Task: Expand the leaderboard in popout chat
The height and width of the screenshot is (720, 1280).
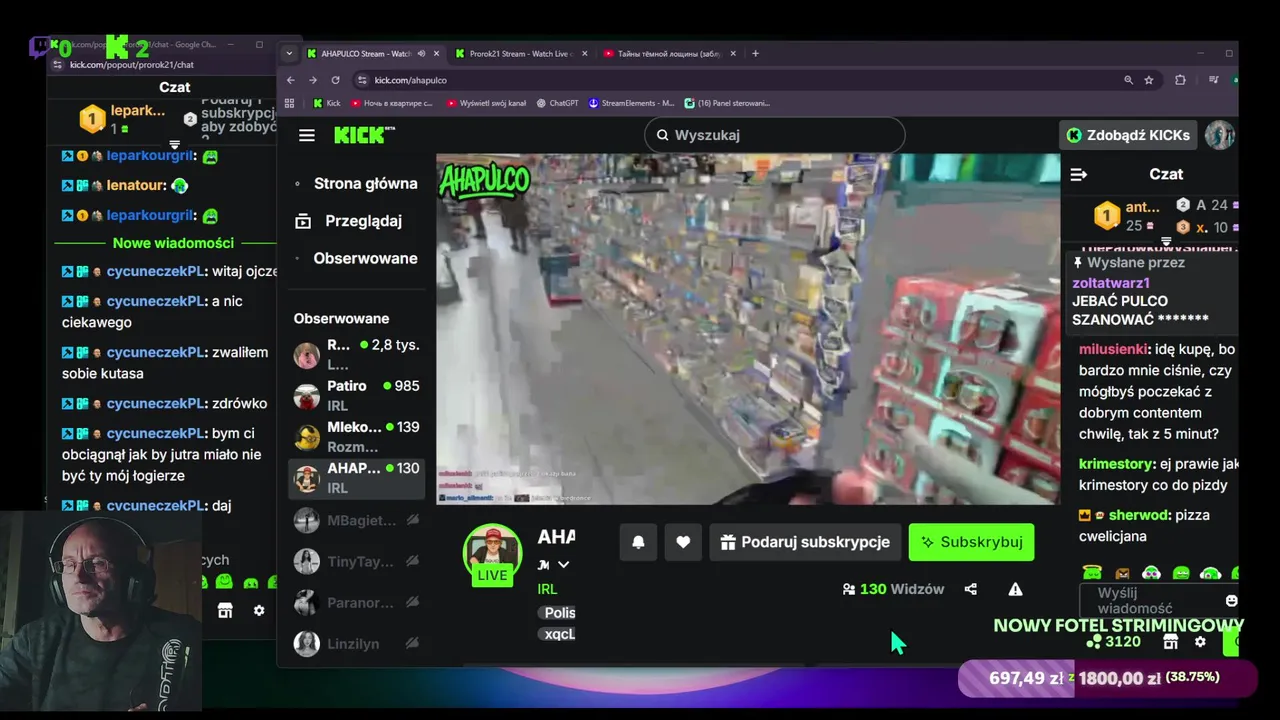Action: click(x=174, y=145)
